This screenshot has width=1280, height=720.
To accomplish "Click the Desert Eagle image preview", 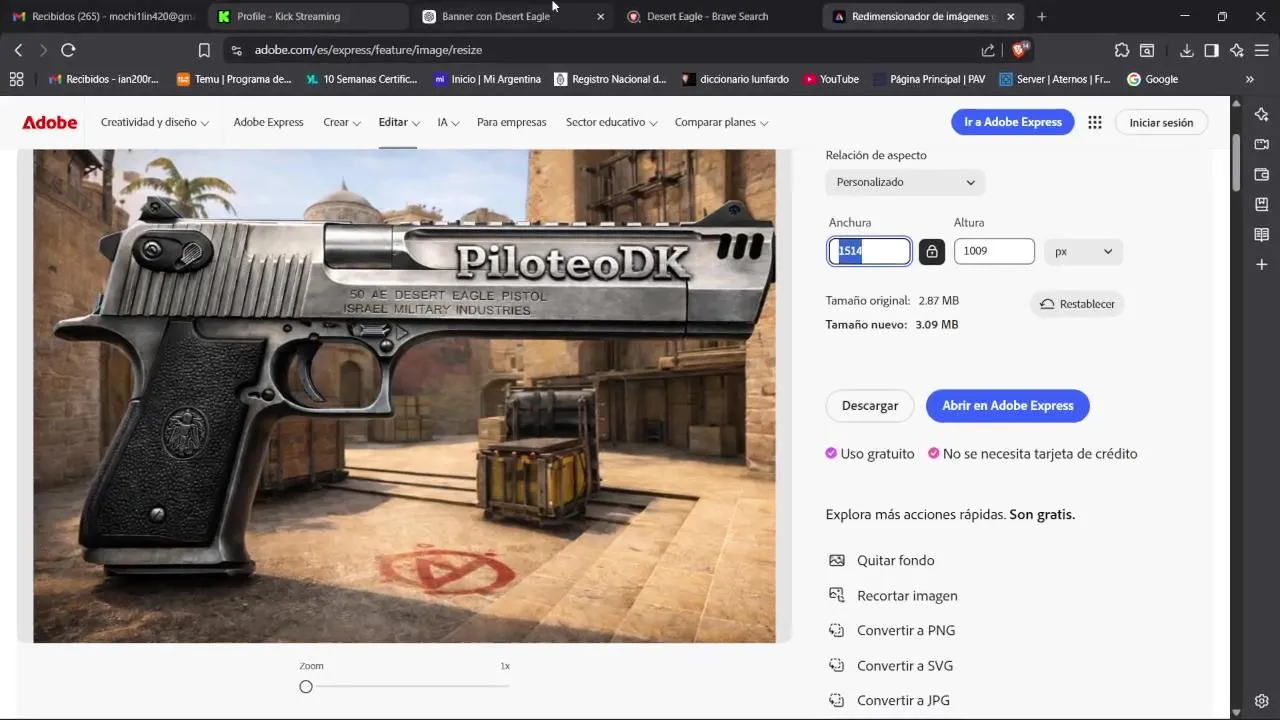I will pyautogui.click(x=404, y=396).
